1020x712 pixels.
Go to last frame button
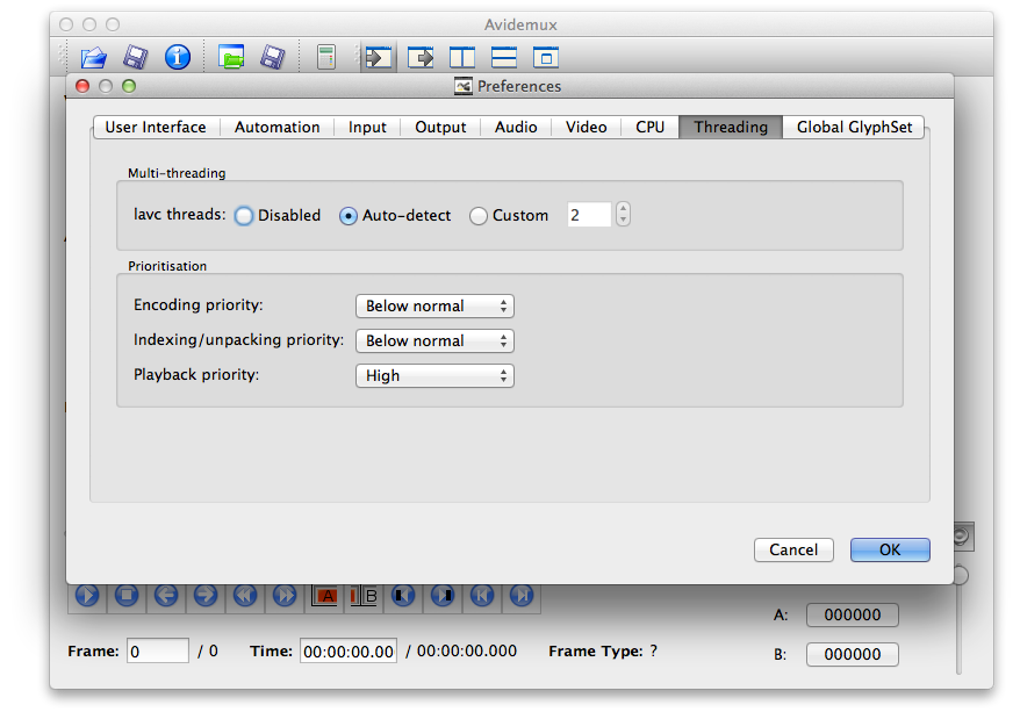point(522,595)
